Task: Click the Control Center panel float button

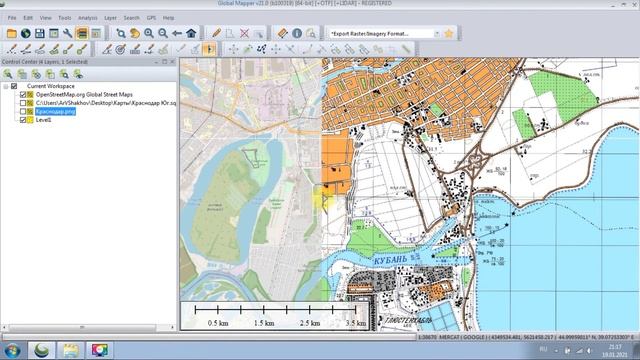Action: 164,62
